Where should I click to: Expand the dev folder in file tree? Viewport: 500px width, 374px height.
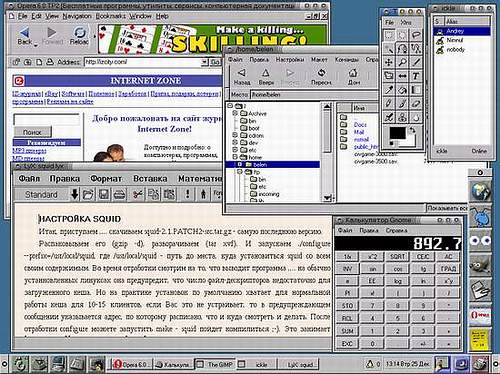point(235,143)
